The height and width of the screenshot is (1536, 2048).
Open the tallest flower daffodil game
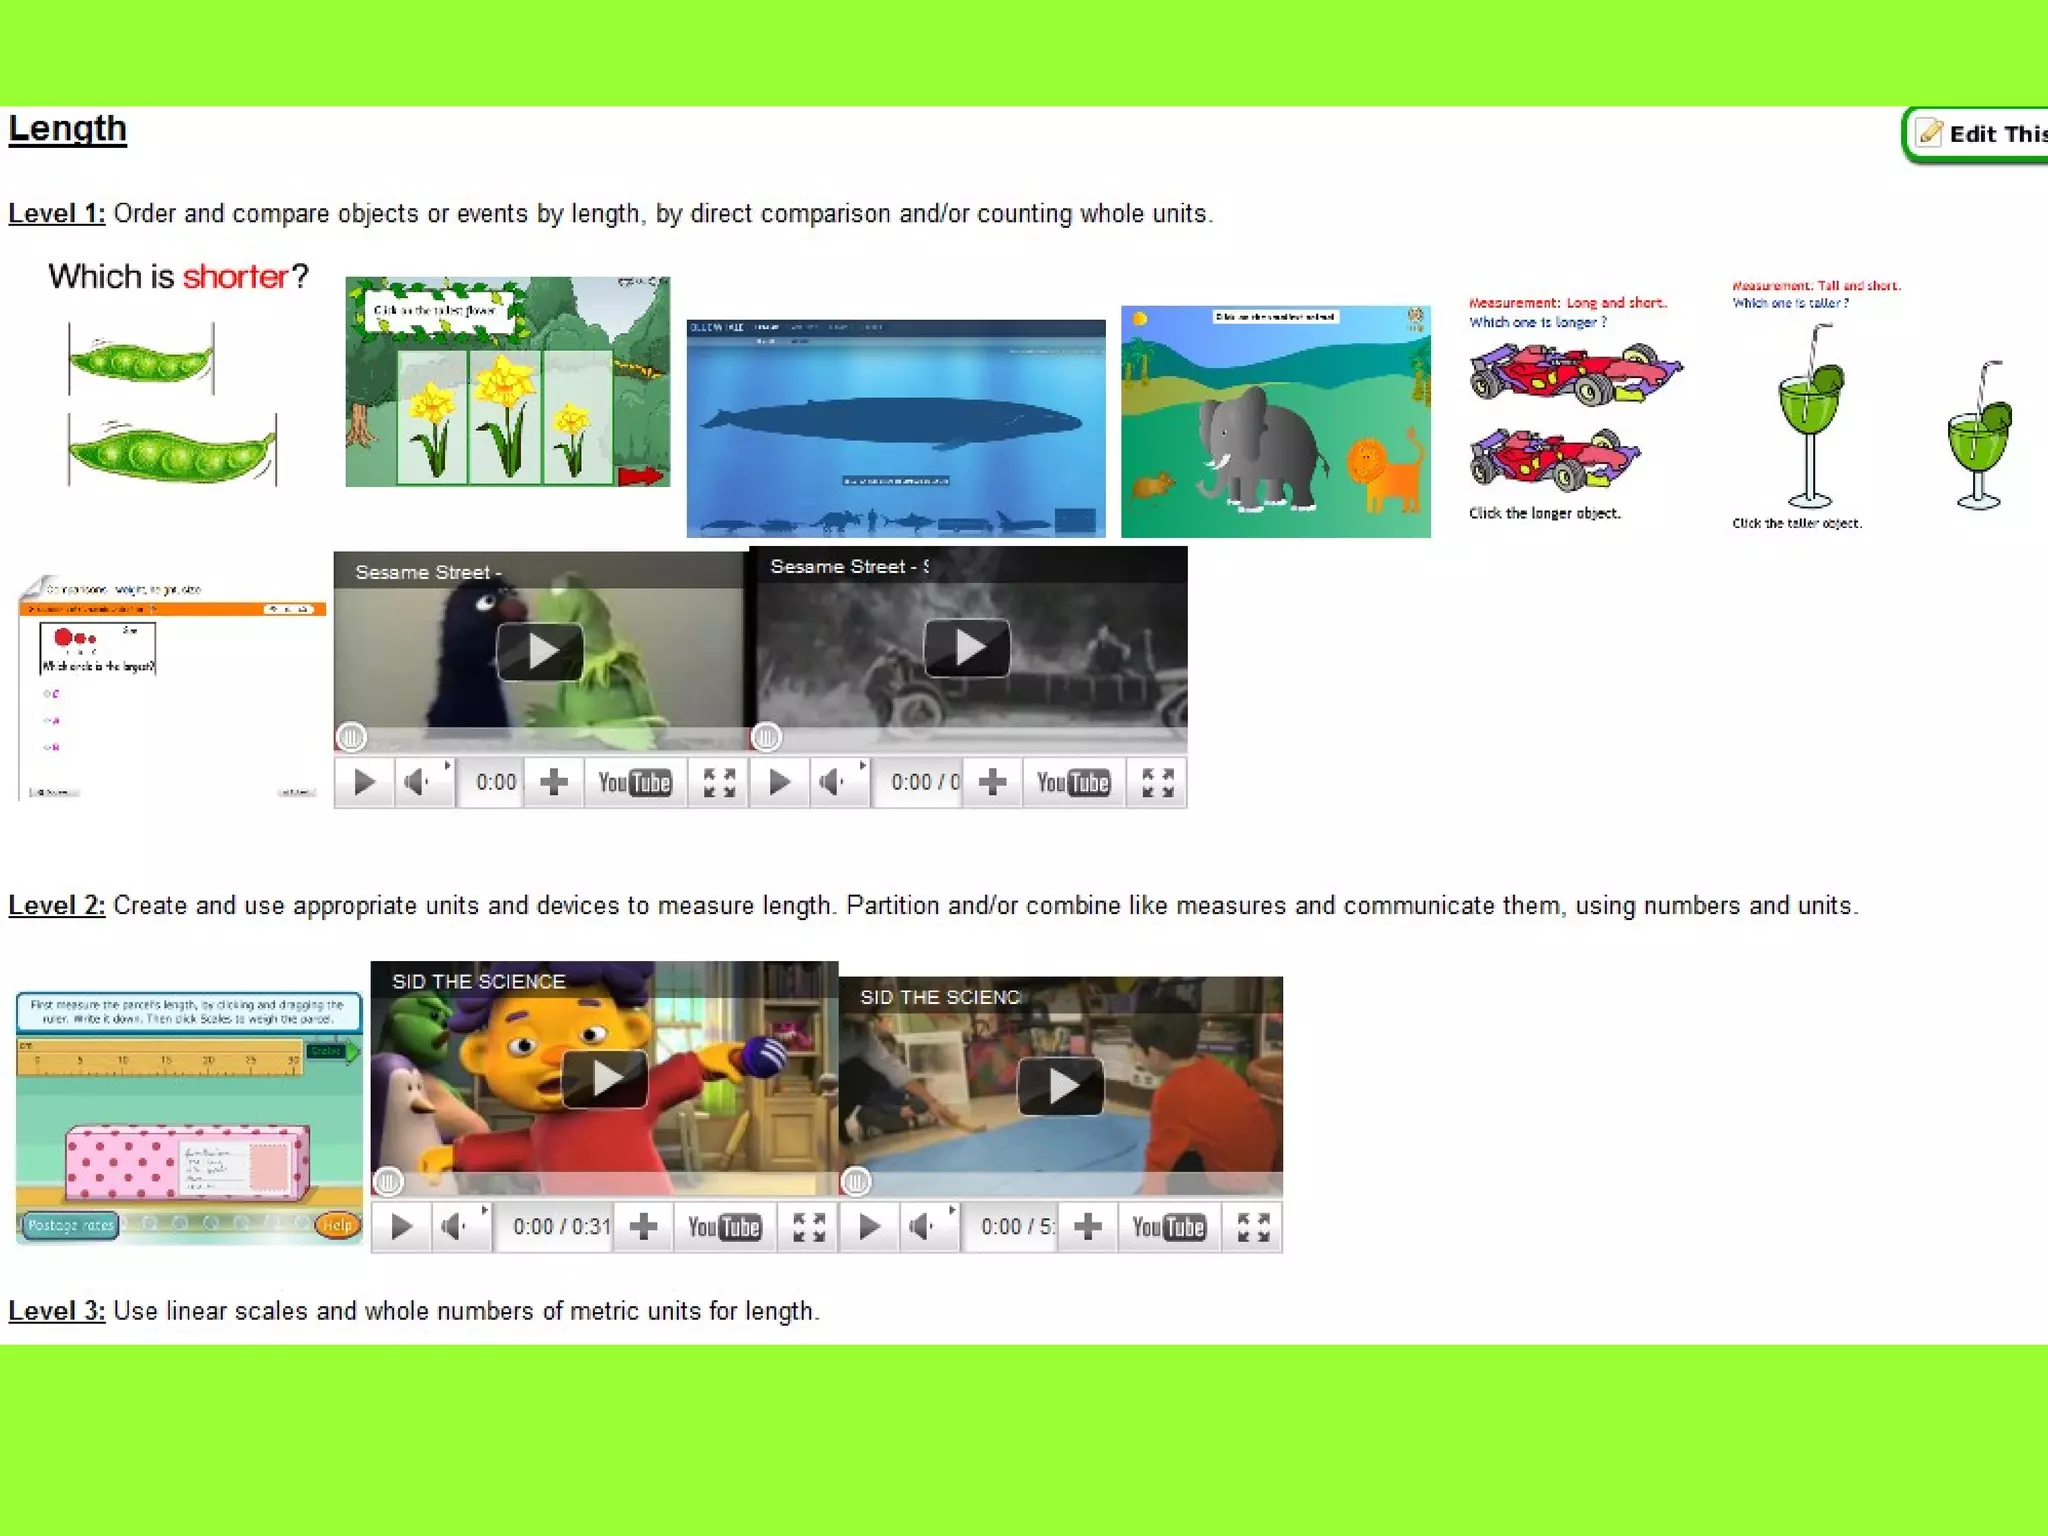[x=507, y=382]
